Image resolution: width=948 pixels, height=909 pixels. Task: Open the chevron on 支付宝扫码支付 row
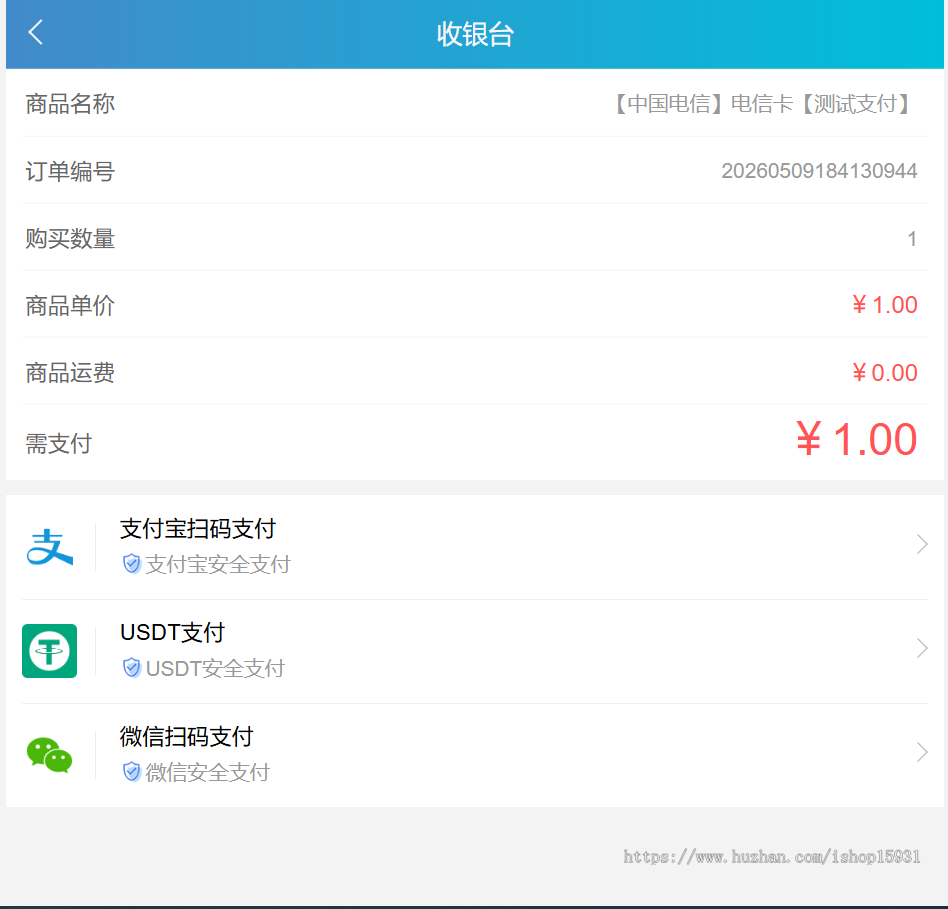922,544
